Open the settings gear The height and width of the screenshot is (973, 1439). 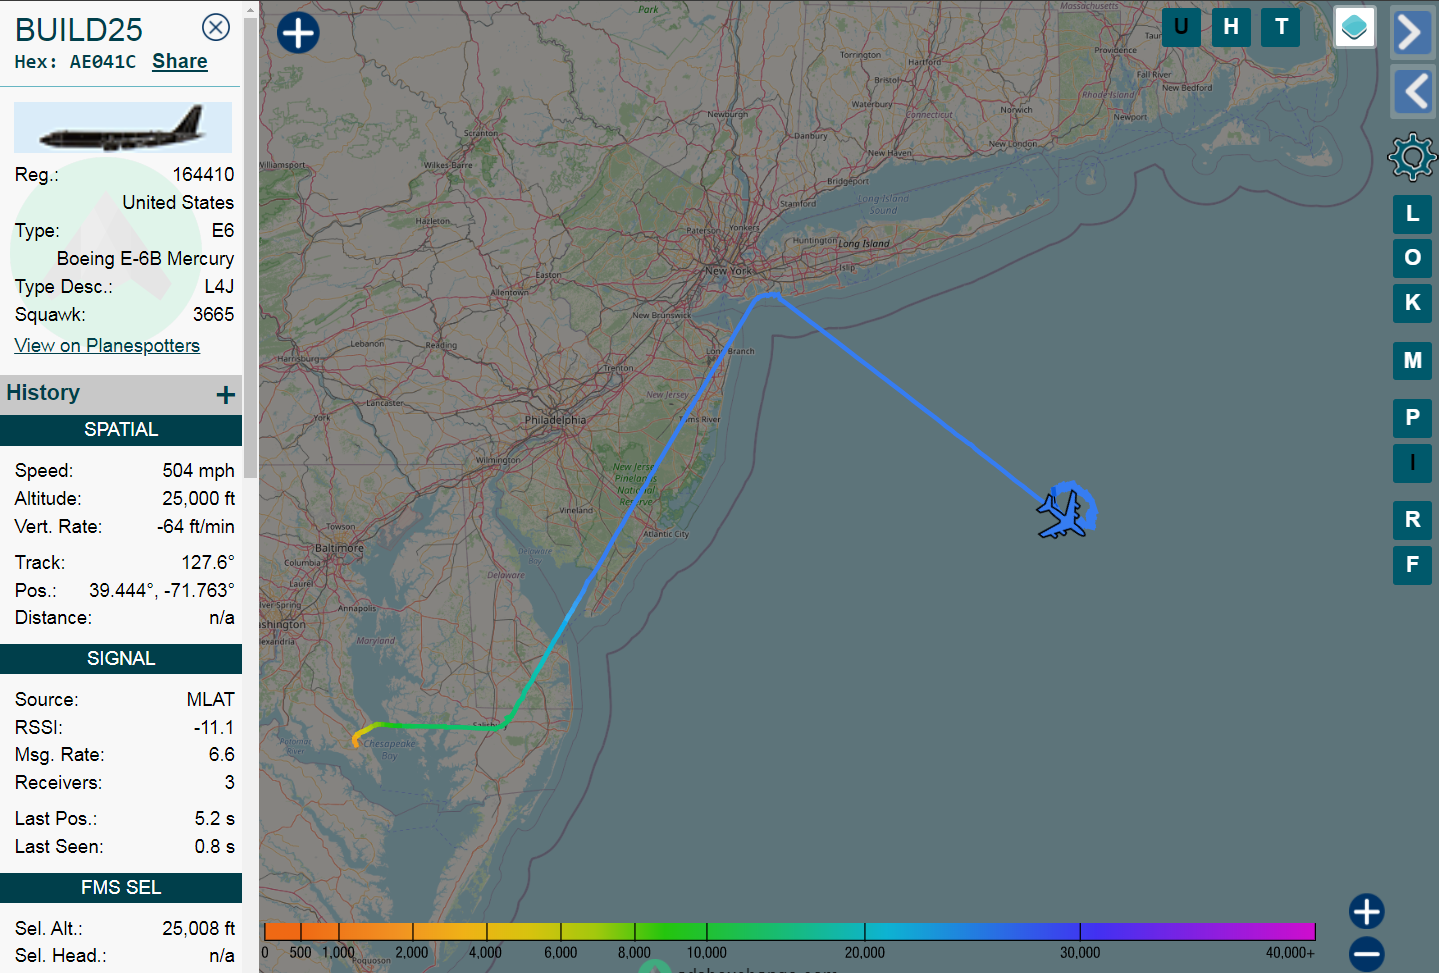pyautogui.click(x=1412, y=157)
